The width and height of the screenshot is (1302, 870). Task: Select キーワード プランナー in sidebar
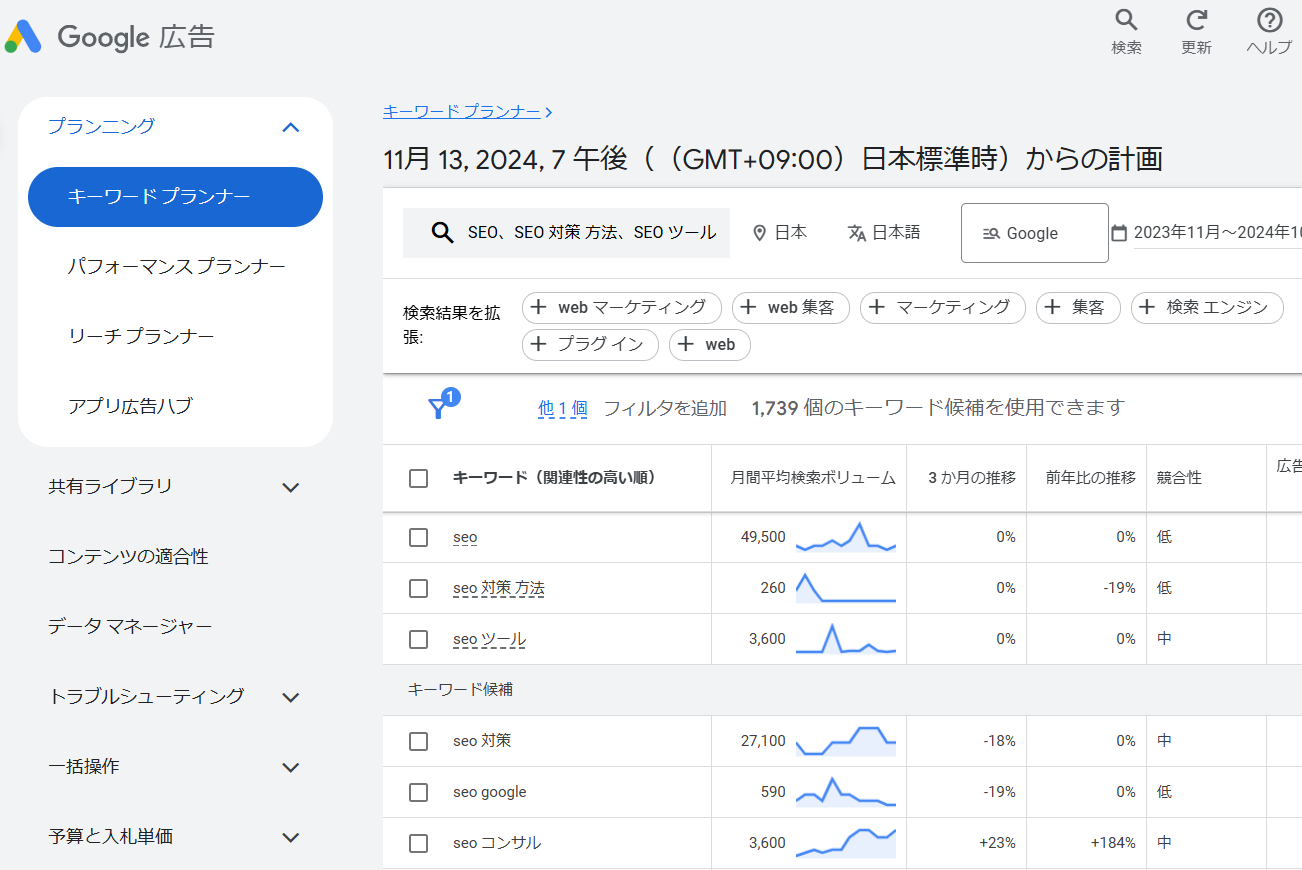[175, 197]
